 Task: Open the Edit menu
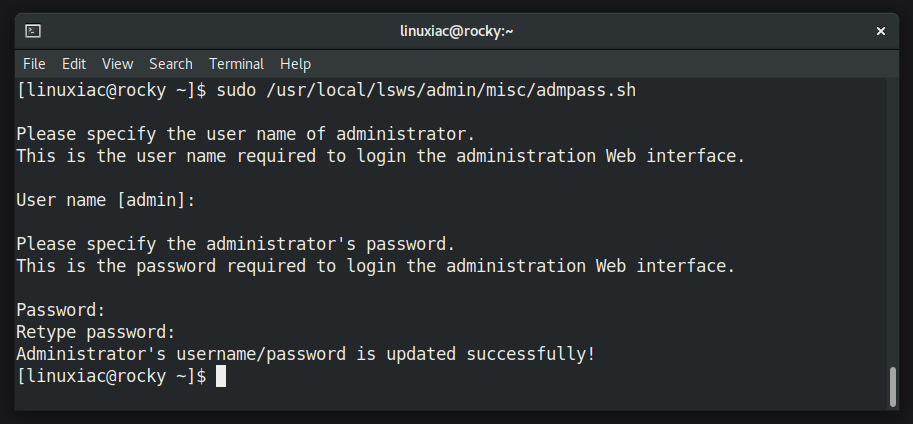coord(74,63)
